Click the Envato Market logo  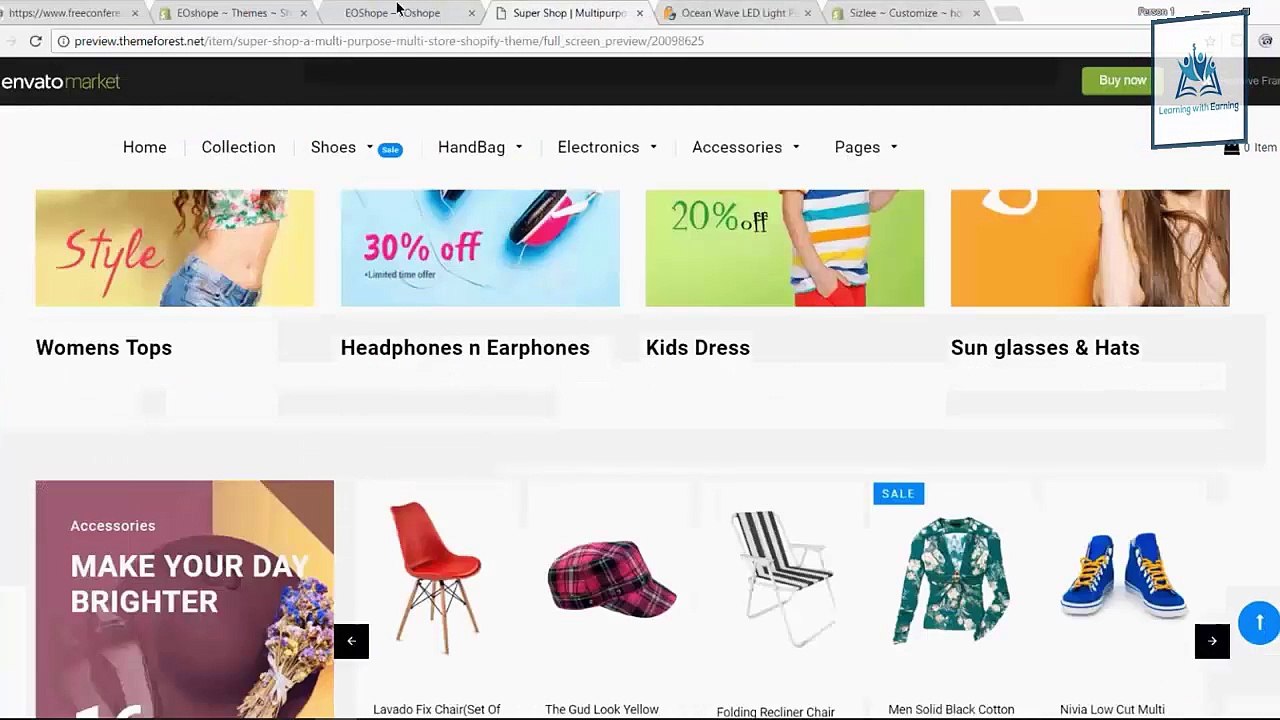coord(60,81)
